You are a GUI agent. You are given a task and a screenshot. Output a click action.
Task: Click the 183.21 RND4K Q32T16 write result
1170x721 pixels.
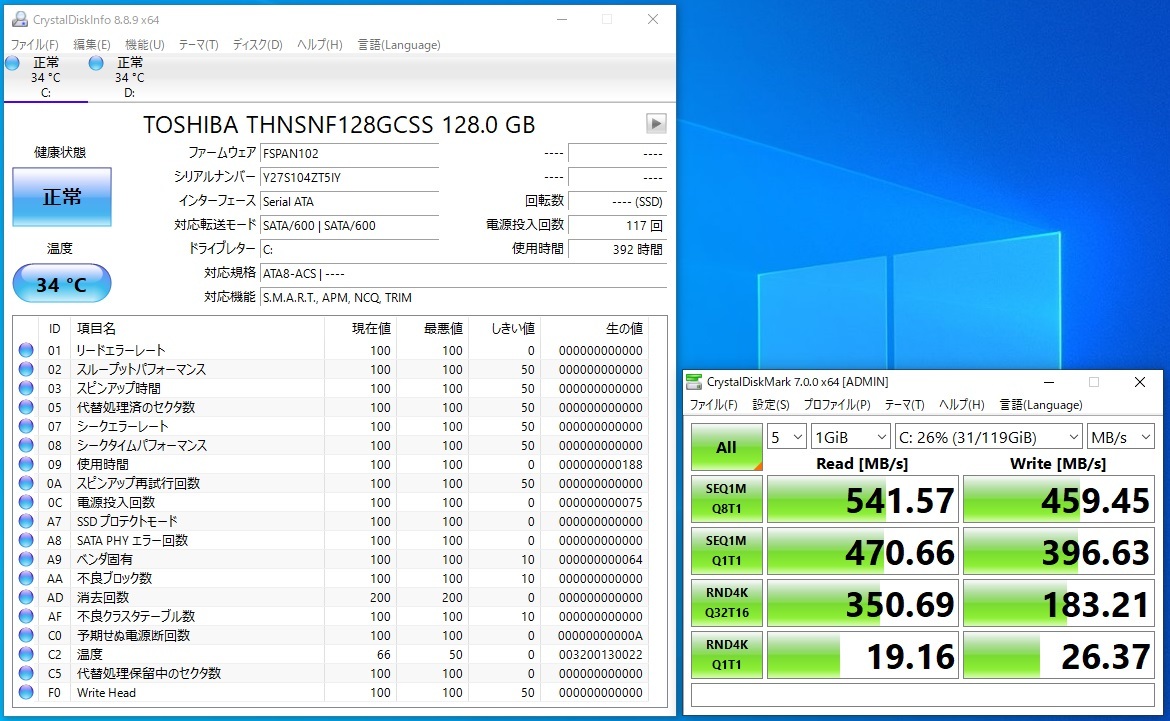(1059, 603)
